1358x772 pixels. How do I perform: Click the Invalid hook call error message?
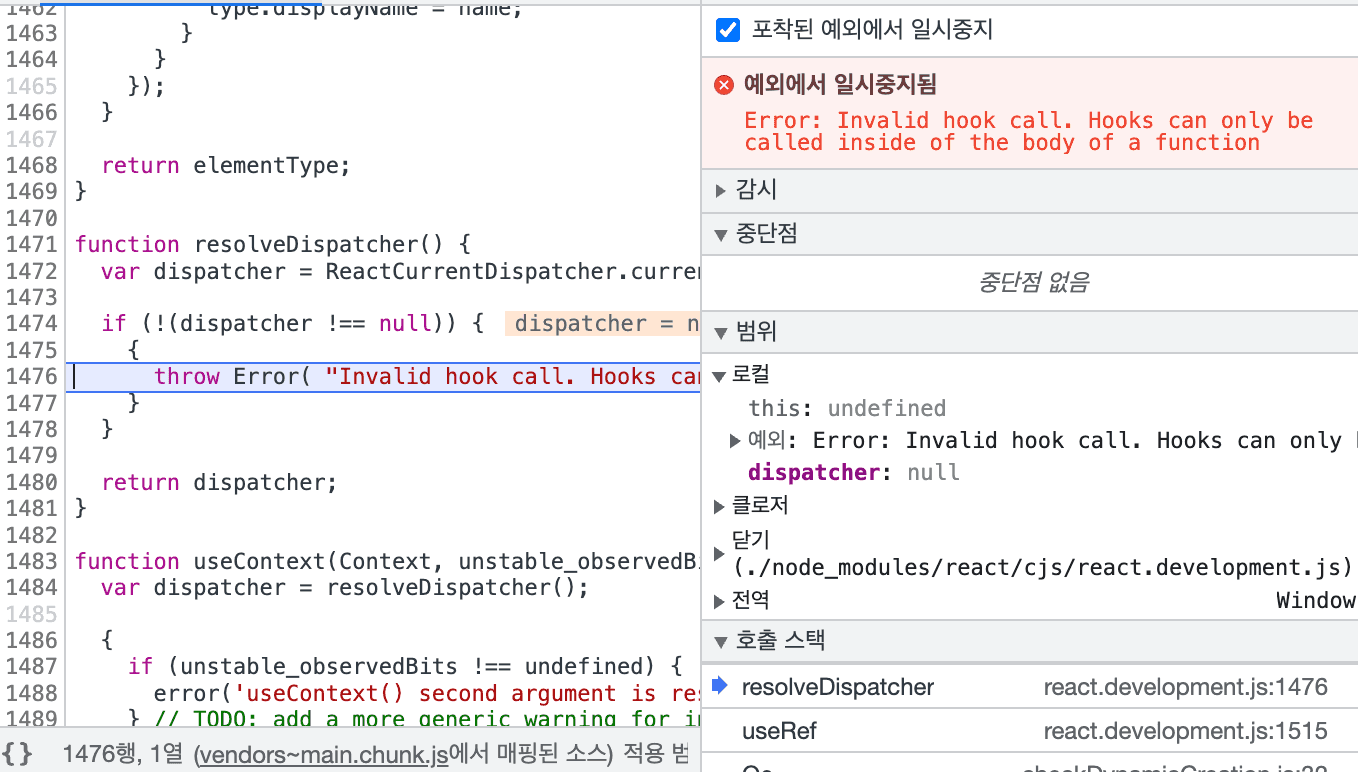[x=1028, y=131]
